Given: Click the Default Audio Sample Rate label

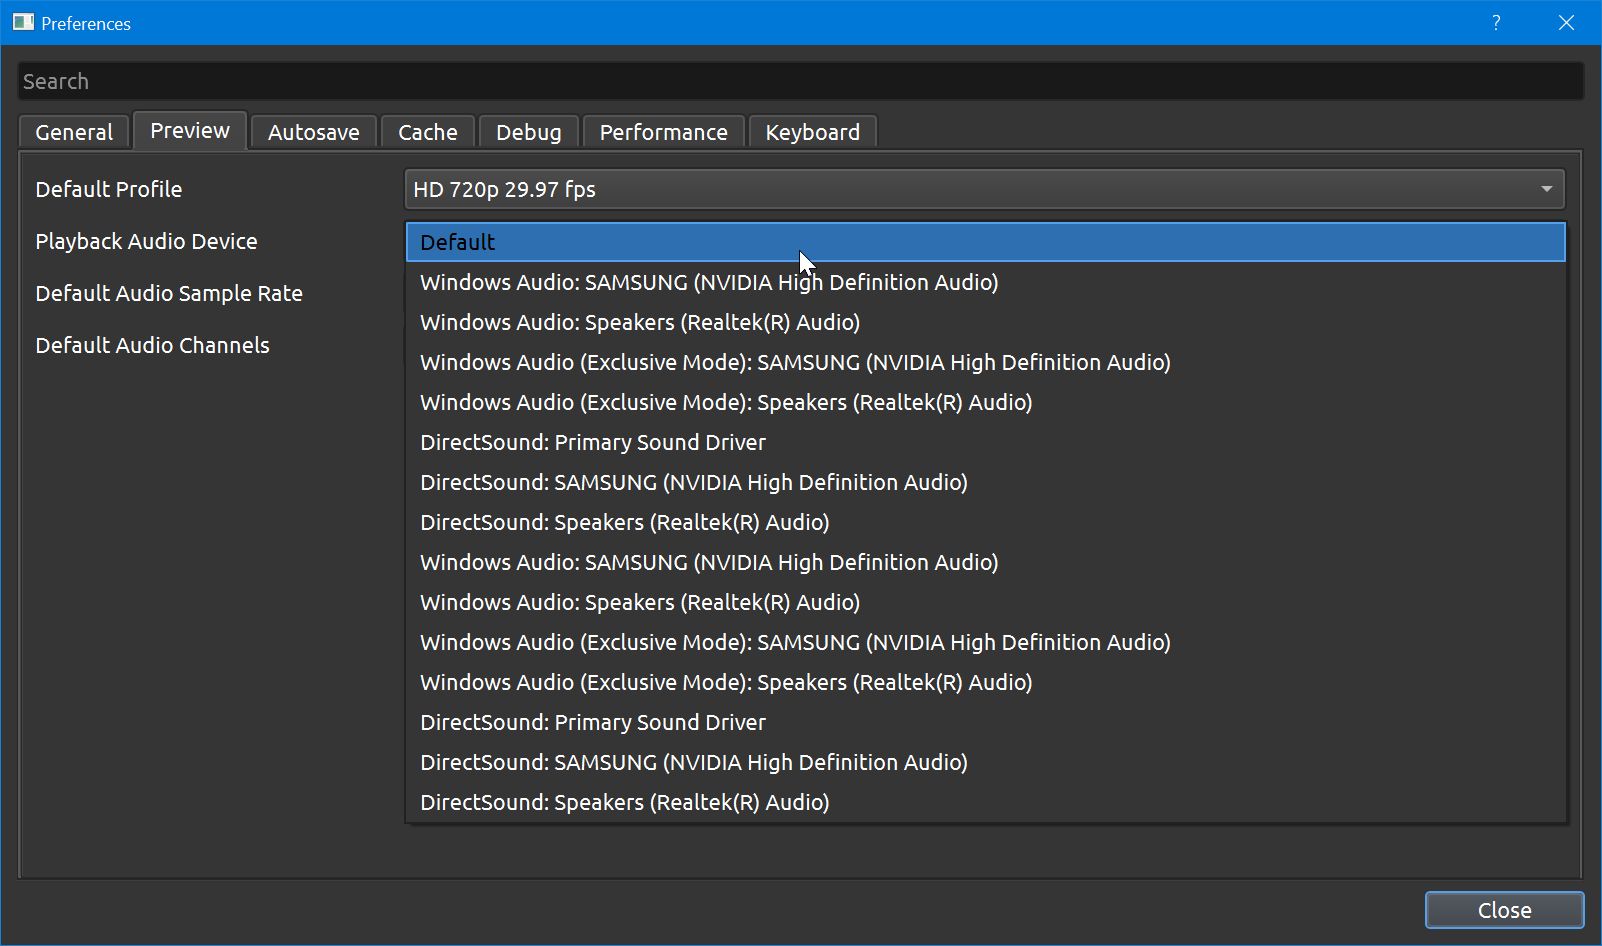Looking at the screenshot, I should (169, 293).
